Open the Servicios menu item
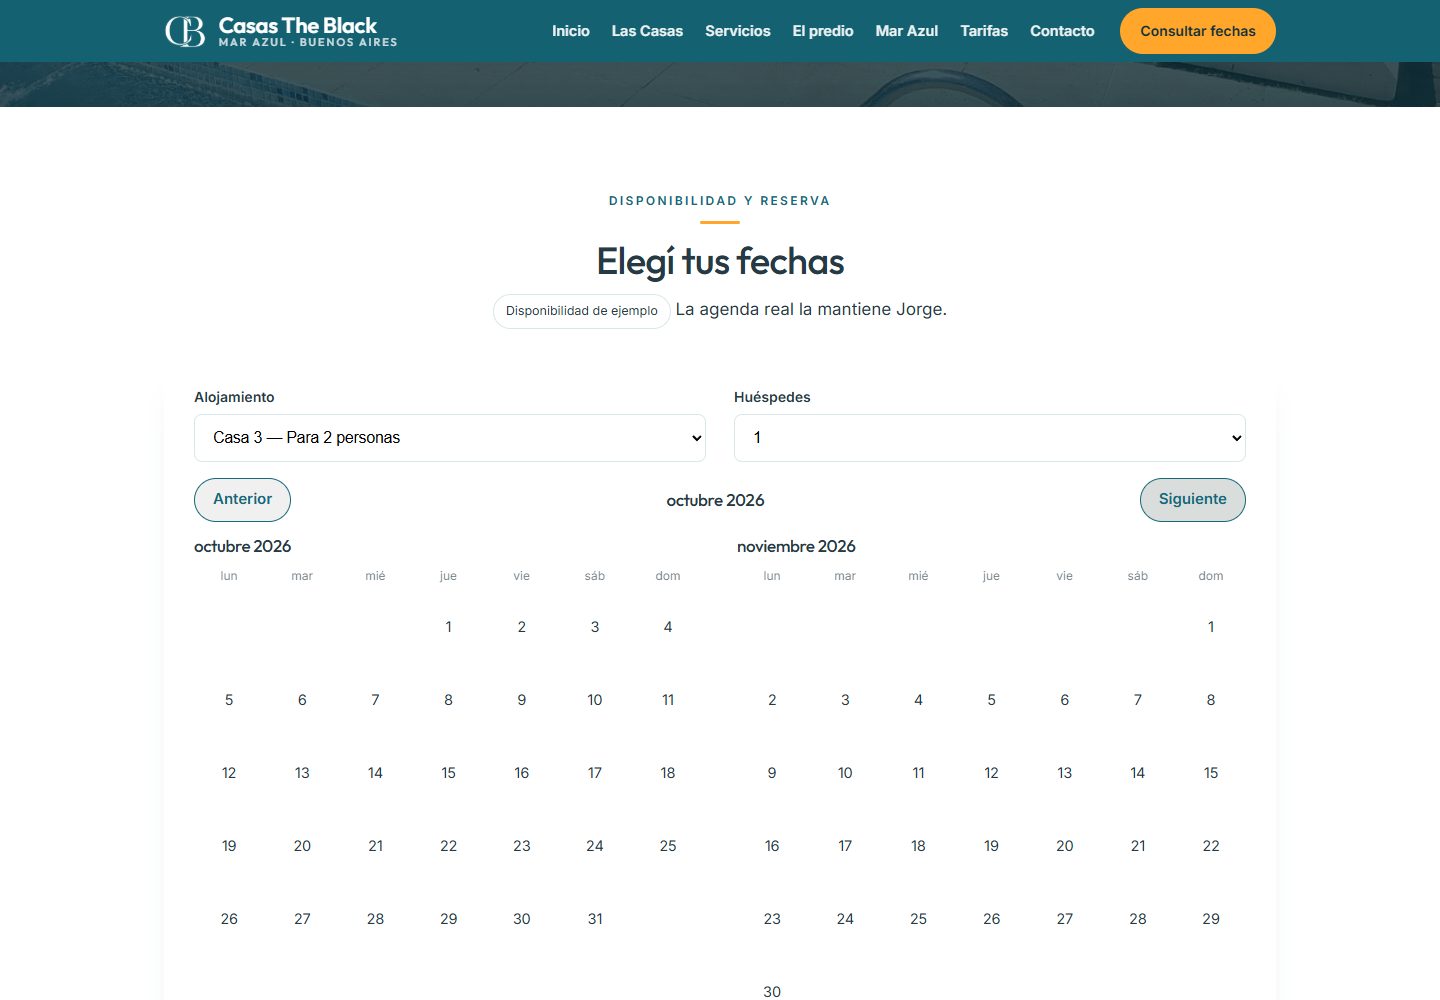The image size is (1440, 1000). pyautogui.click(x=738, y=31)
